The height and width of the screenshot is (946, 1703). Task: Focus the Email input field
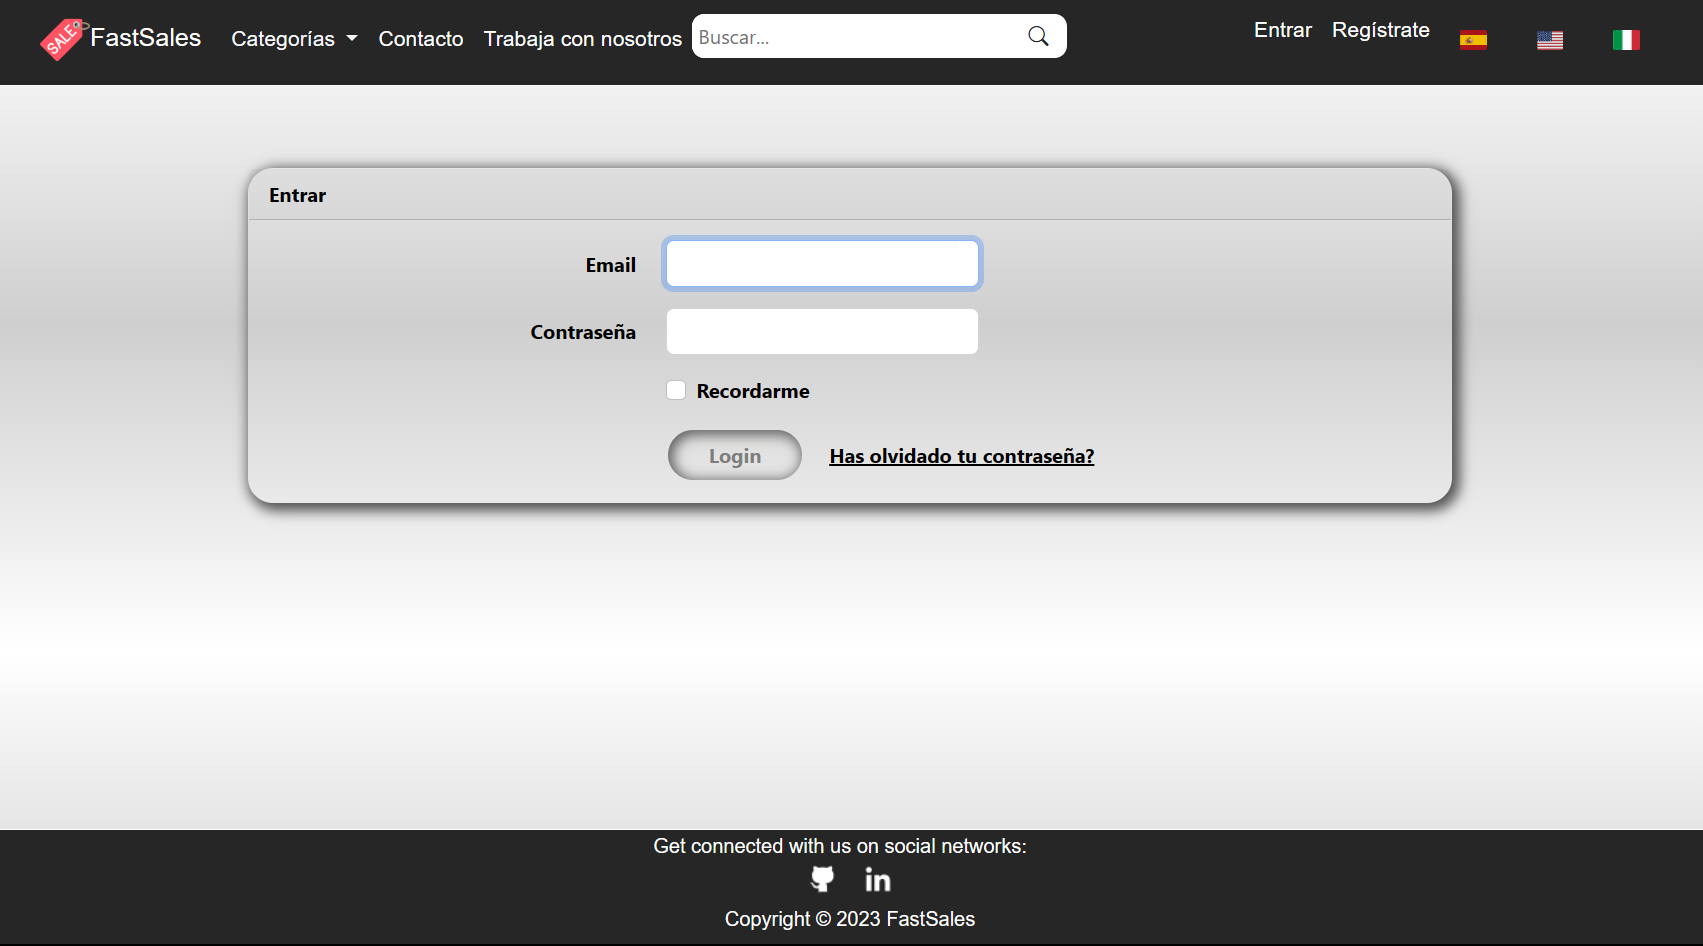point(822,264)
